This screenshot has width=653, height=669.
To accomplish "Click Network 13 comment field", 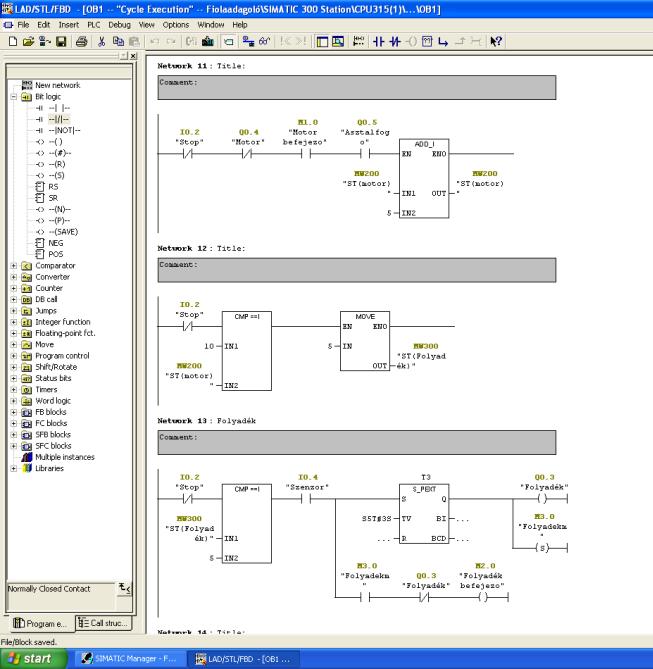I will pyautogui.click(x=357, y=442).
